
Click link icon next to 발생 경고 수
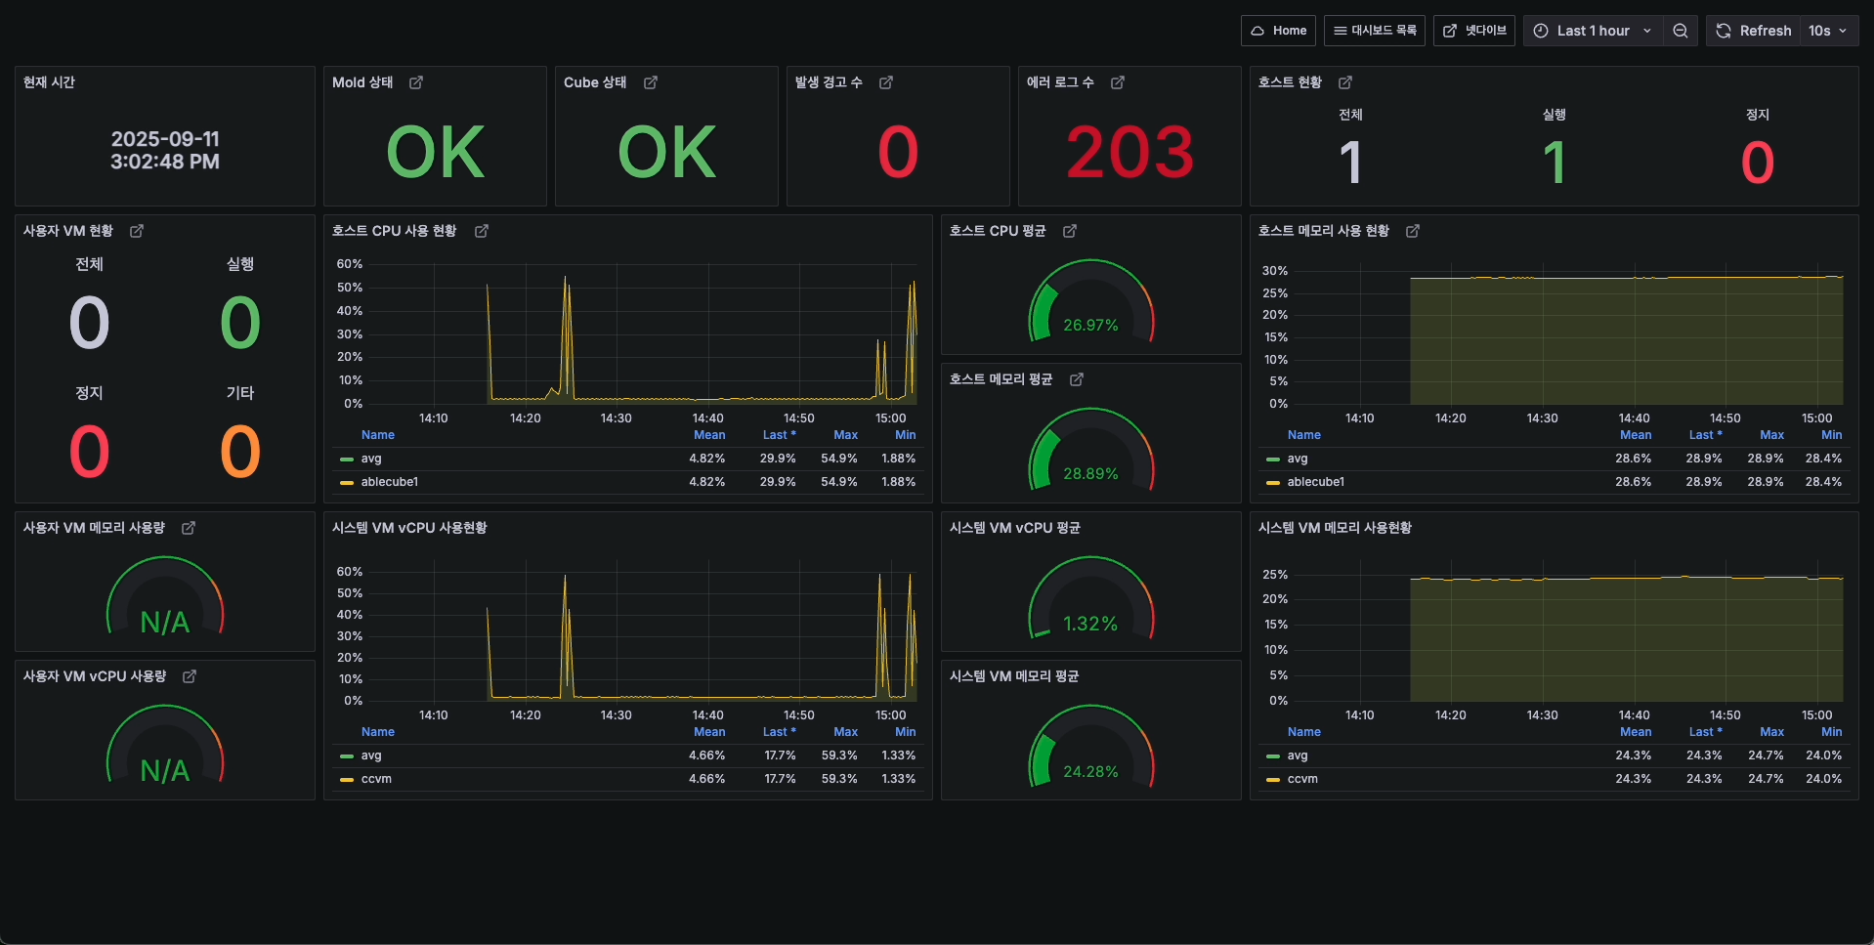point(886,83)
